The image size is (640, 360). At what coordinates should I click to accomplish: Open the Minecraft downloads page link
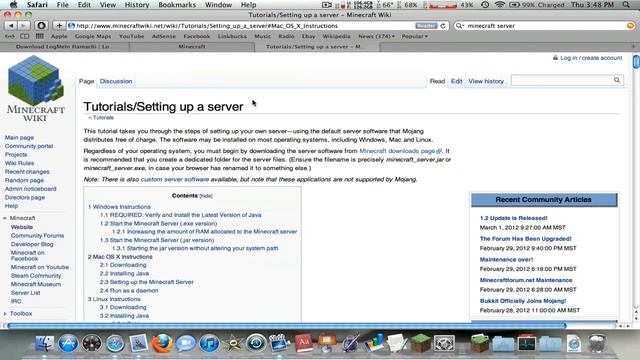[x=400, y=151]
